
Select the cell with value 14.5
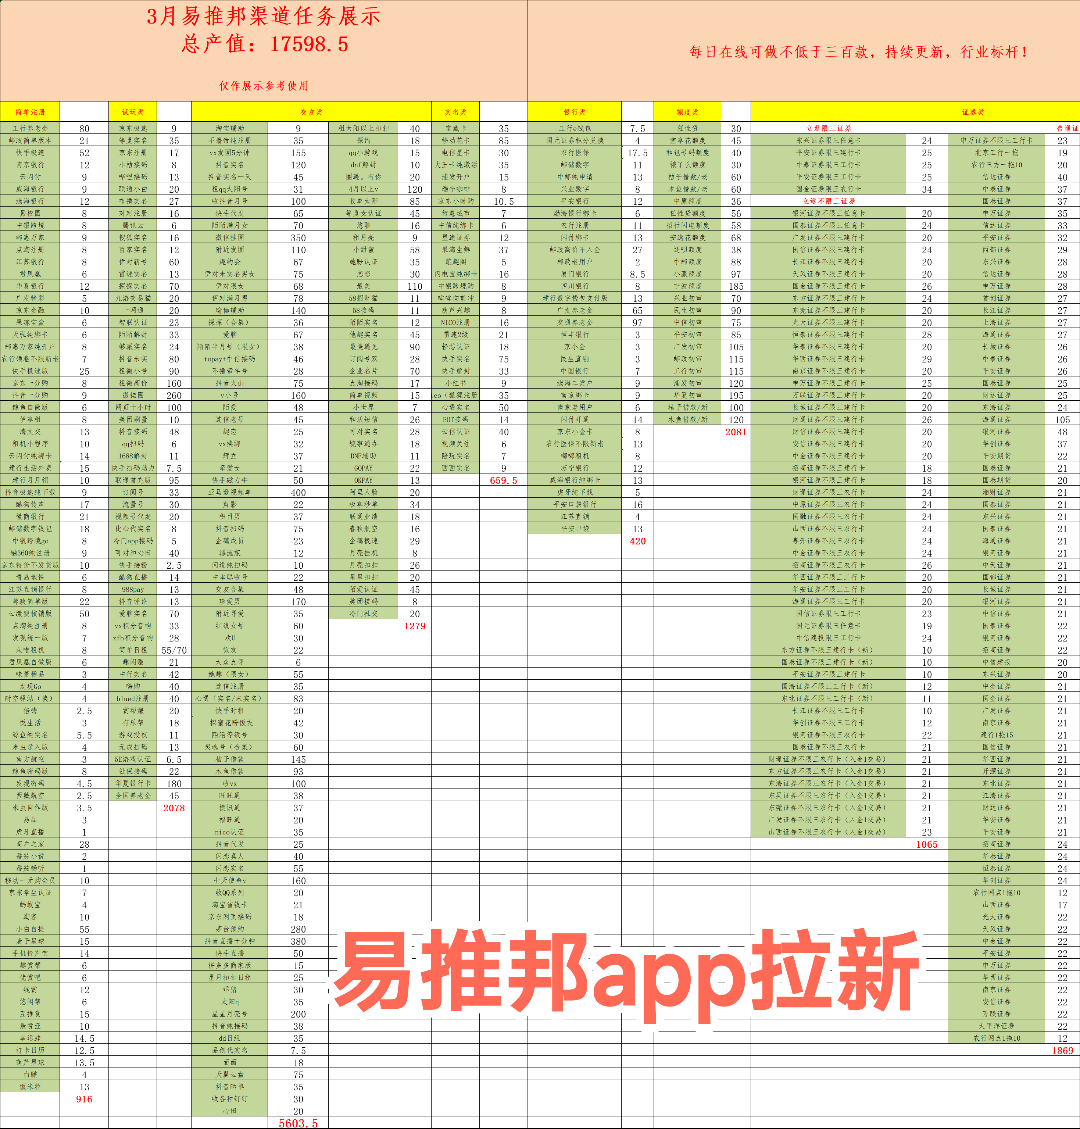coord(84,1038)
